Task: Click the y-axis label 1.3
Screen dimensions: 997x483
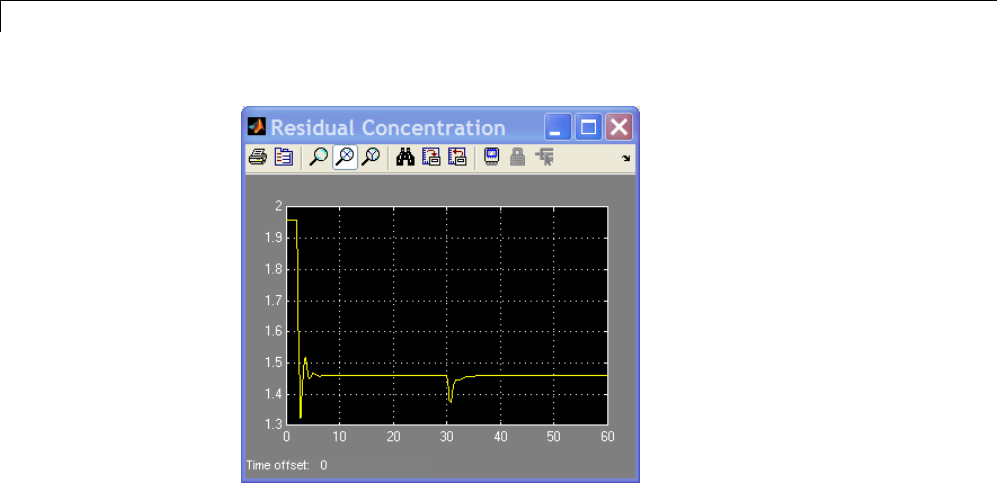Action: click(x=274, y=425)
